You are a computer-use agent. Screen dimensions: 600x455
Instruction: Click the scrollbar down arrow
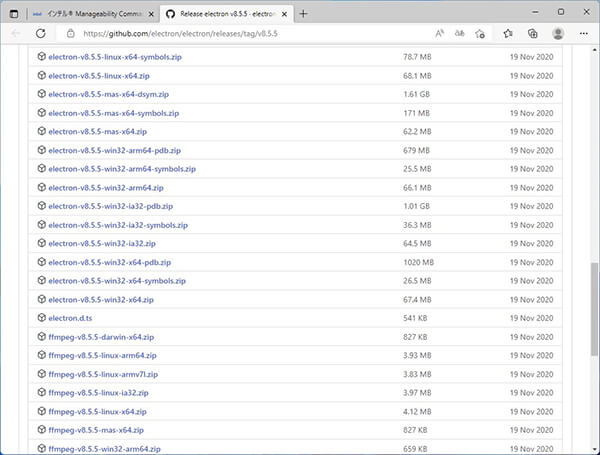click(594, 449)
